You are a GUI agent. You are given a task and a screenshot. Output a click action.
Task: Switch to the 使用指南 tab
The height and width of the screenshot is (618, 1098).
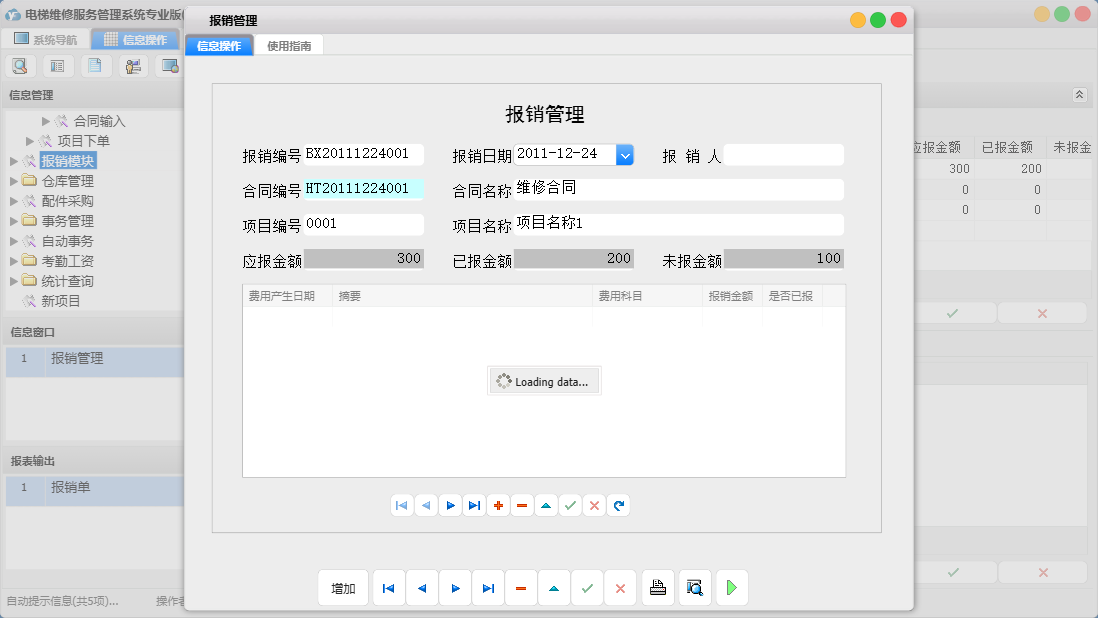pyautogui.click(x=291, y=44)
